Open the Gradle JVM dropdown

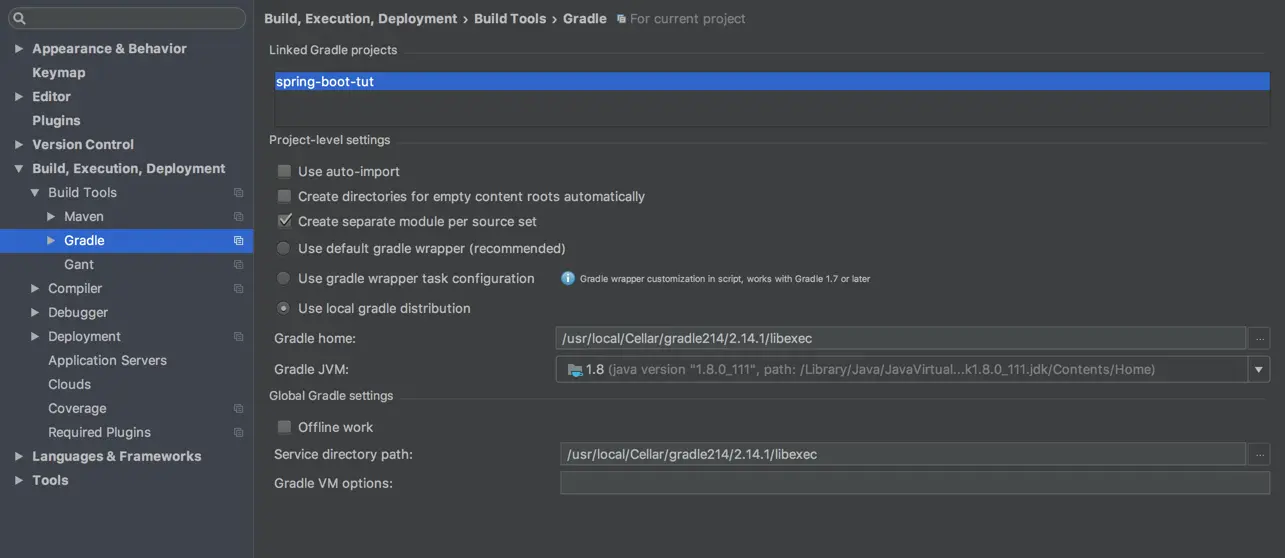coord(1259,370)
